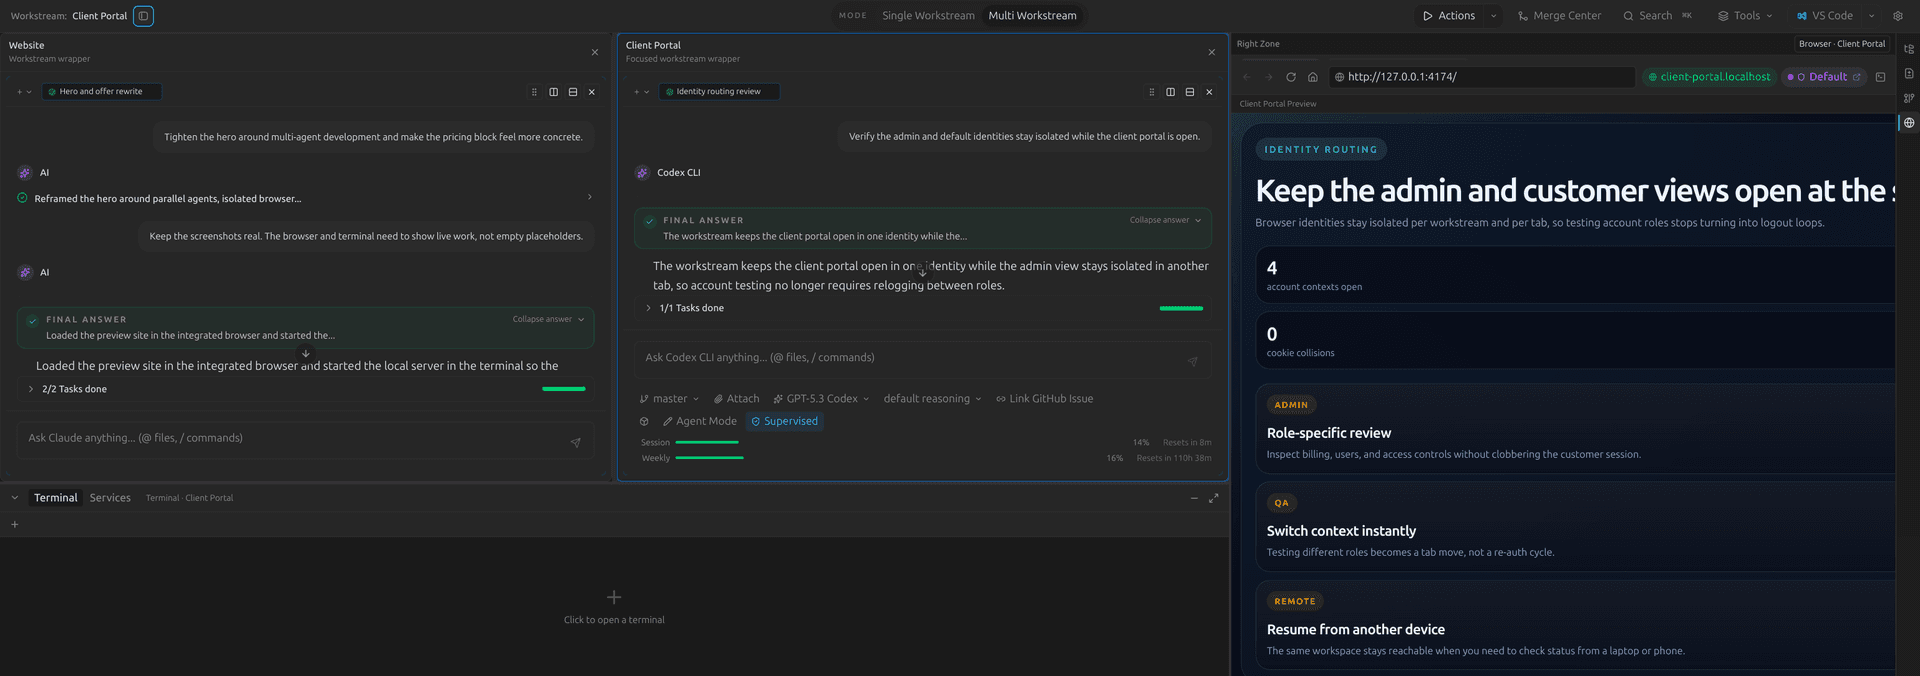Toggle Supervised mode
Screen dimensions: 1920x676
(x=785, y=422)
